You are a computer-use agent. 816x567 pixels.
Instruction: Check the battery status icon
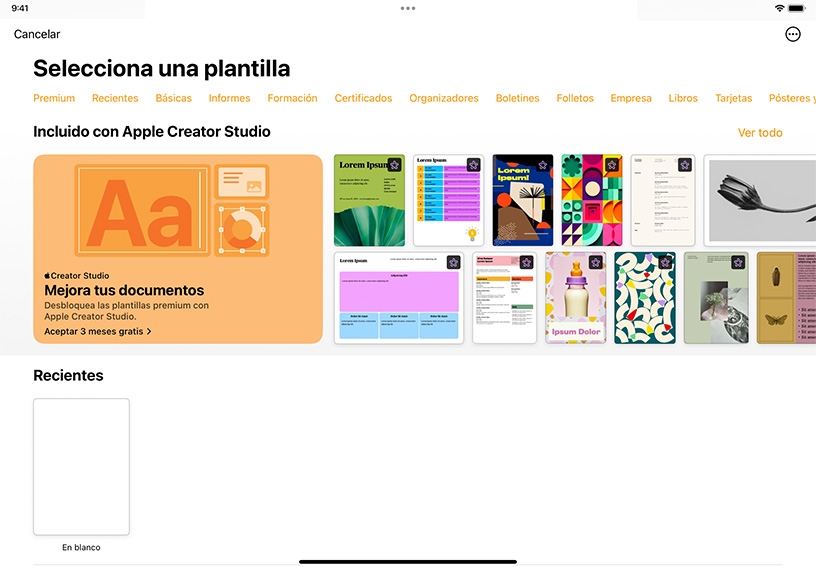click(x=796, y=8)
